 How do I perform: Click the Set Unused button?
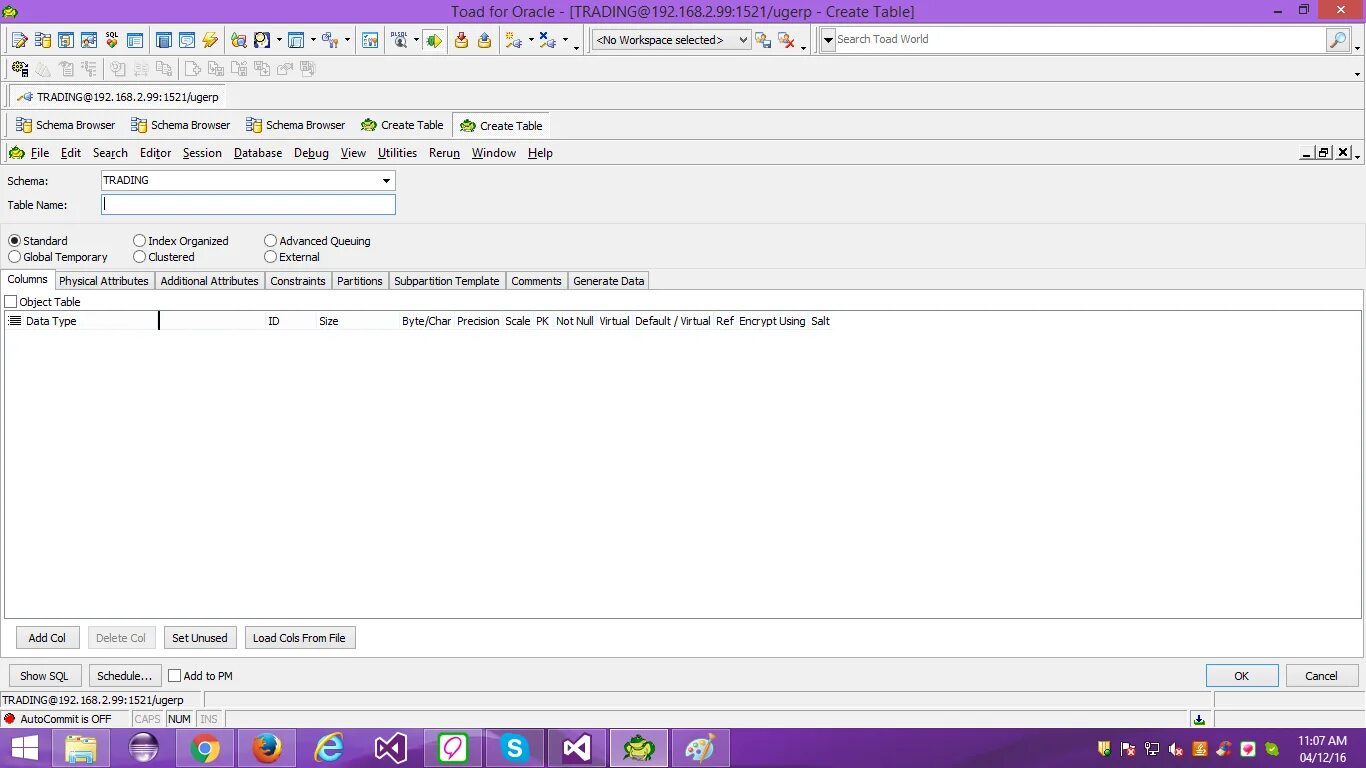pos(200,638)
